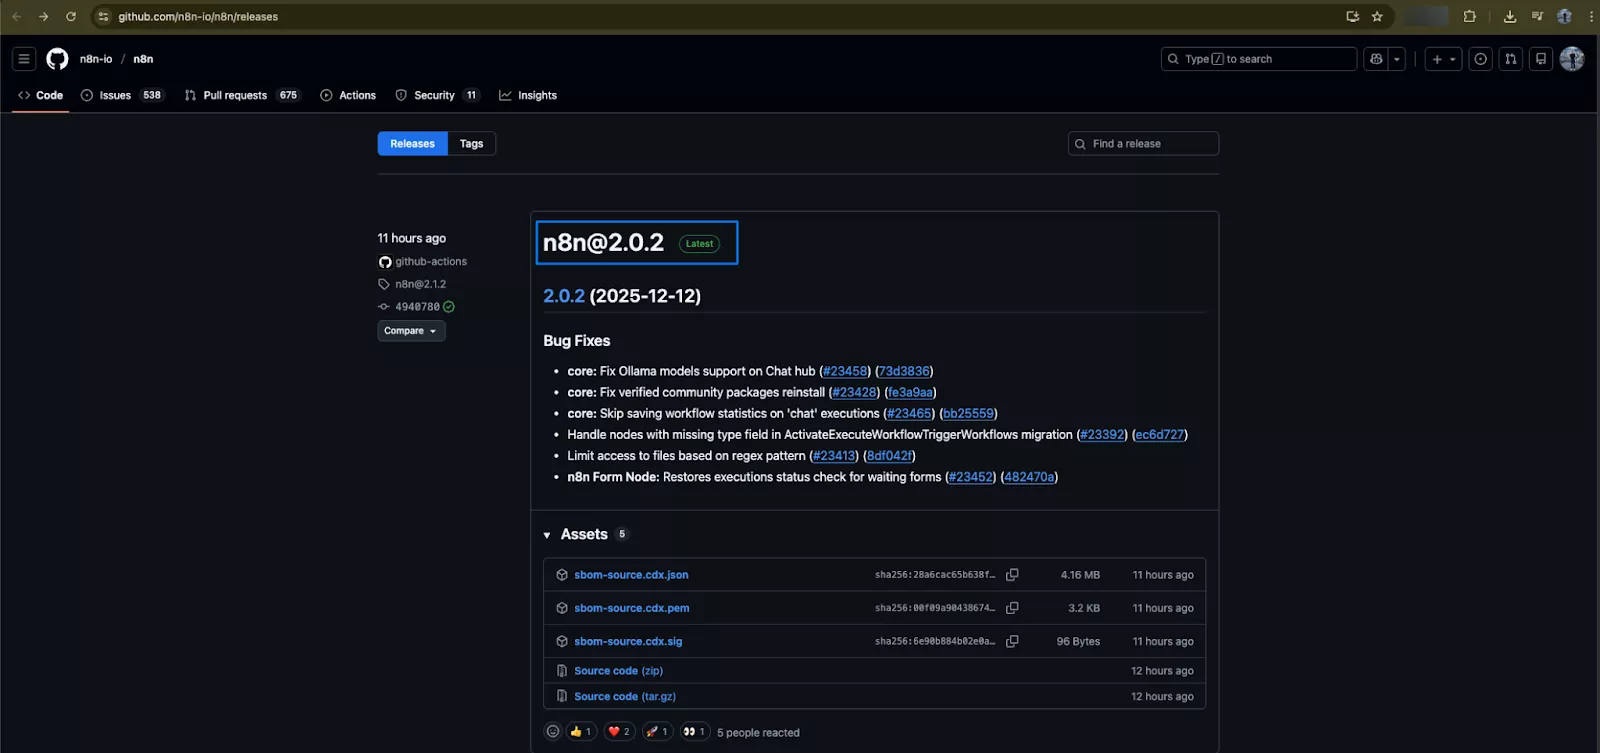The width and height of the screenshot is (1600, 753).
Task: Open the issues icon in header
Action: point(1481,59)
